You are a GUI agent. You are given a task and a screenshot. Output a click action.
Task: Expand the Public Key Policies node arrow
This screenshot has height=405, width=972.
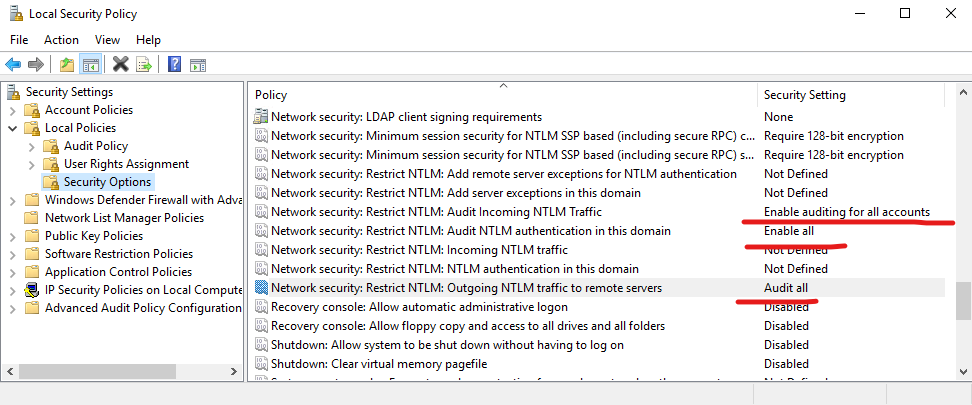tap(12, 236)
